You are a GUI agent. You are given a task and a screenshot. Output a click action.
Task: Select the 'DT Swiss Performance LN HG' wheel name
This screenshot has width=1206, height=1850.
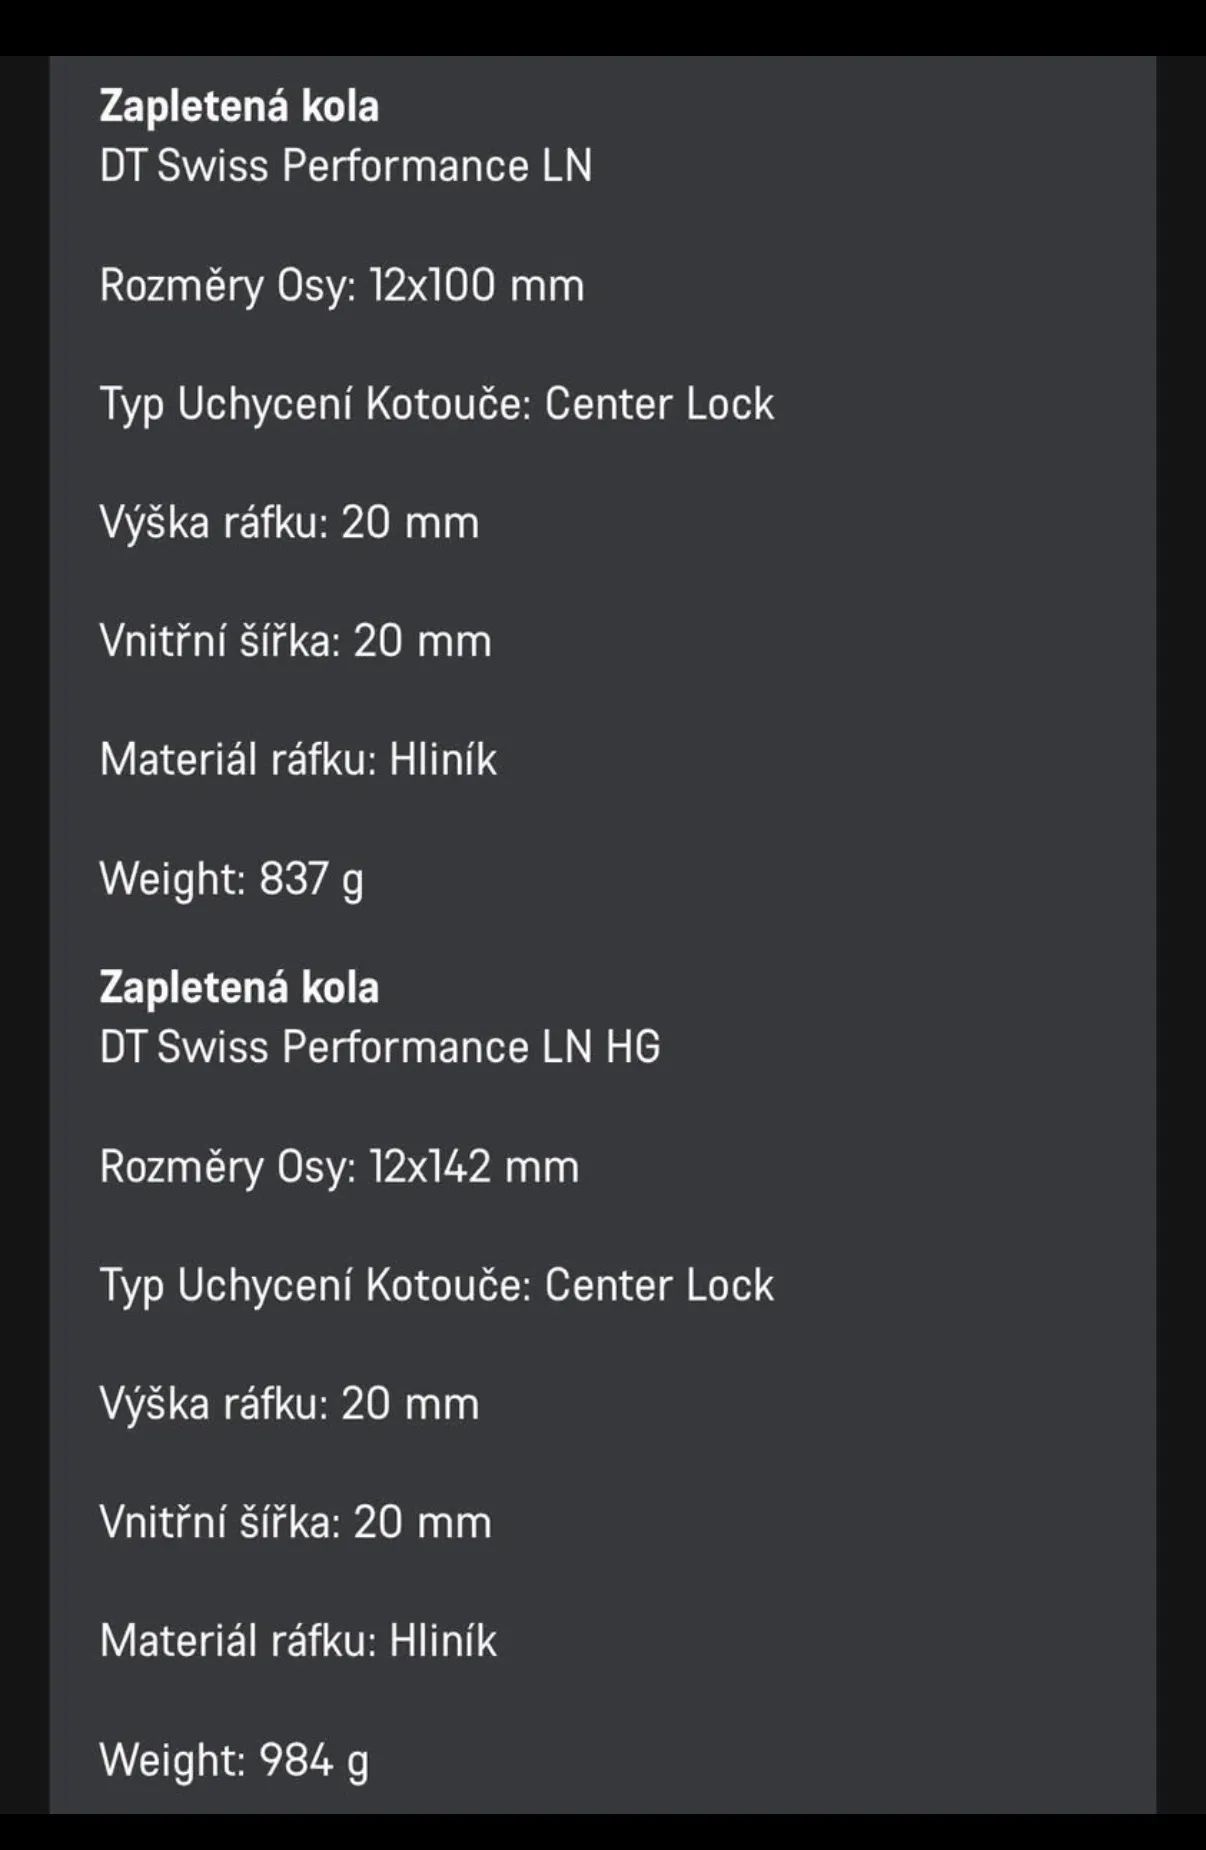(x=380, y=1048)
